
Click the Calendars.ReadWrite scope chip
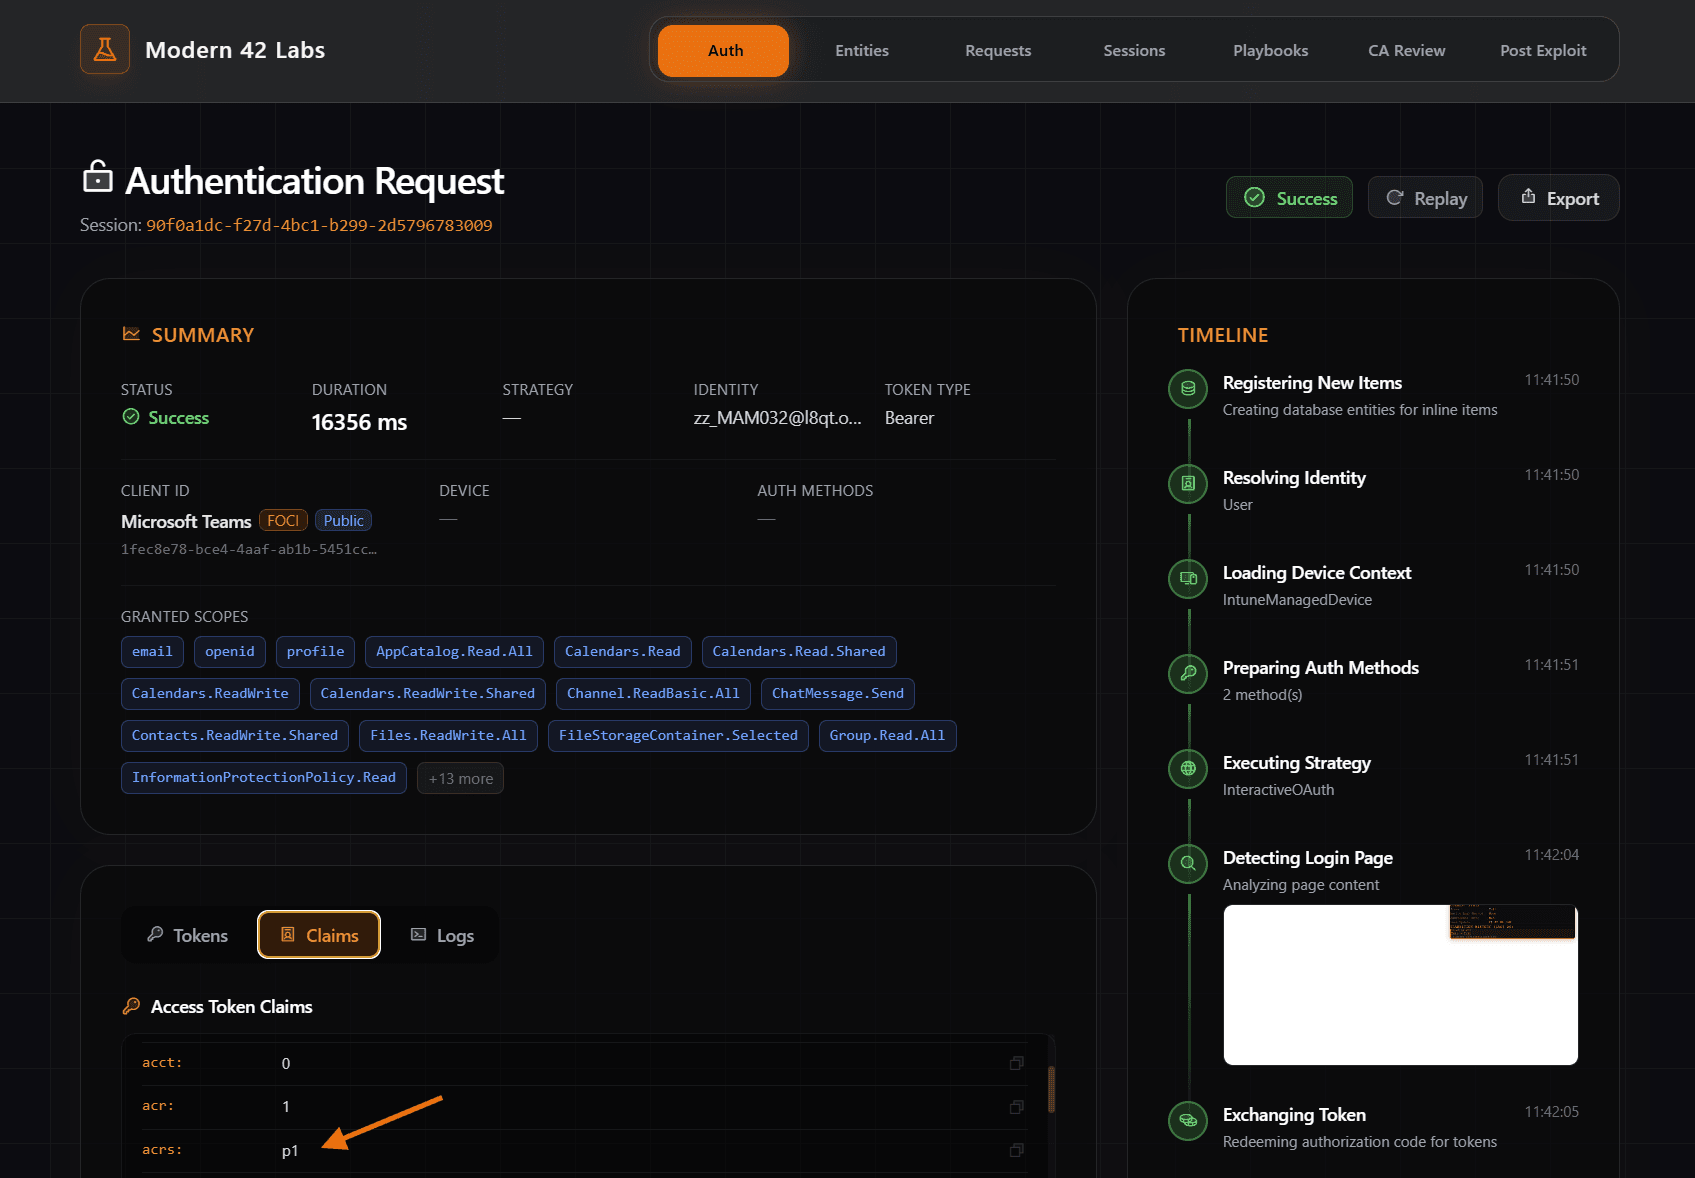[x=210, y=694]
